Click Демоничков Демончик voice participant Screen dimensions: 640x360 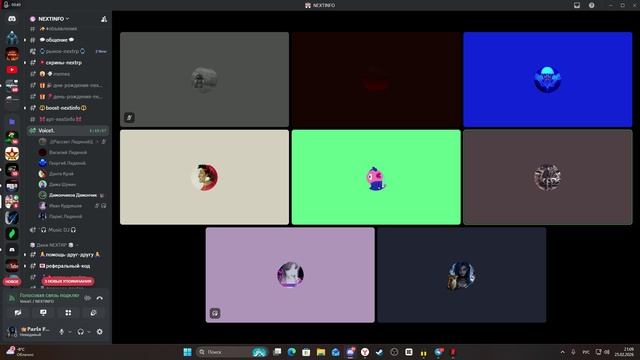click(x=72, y=195)
